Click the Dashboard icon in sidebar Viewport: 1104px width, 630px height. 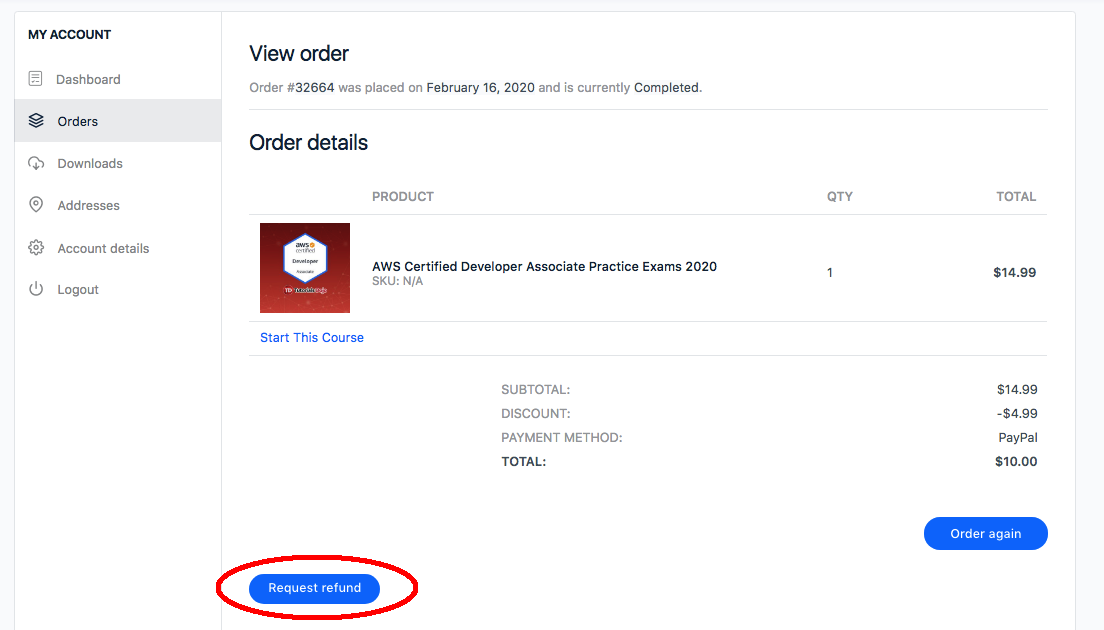[36, 79]
